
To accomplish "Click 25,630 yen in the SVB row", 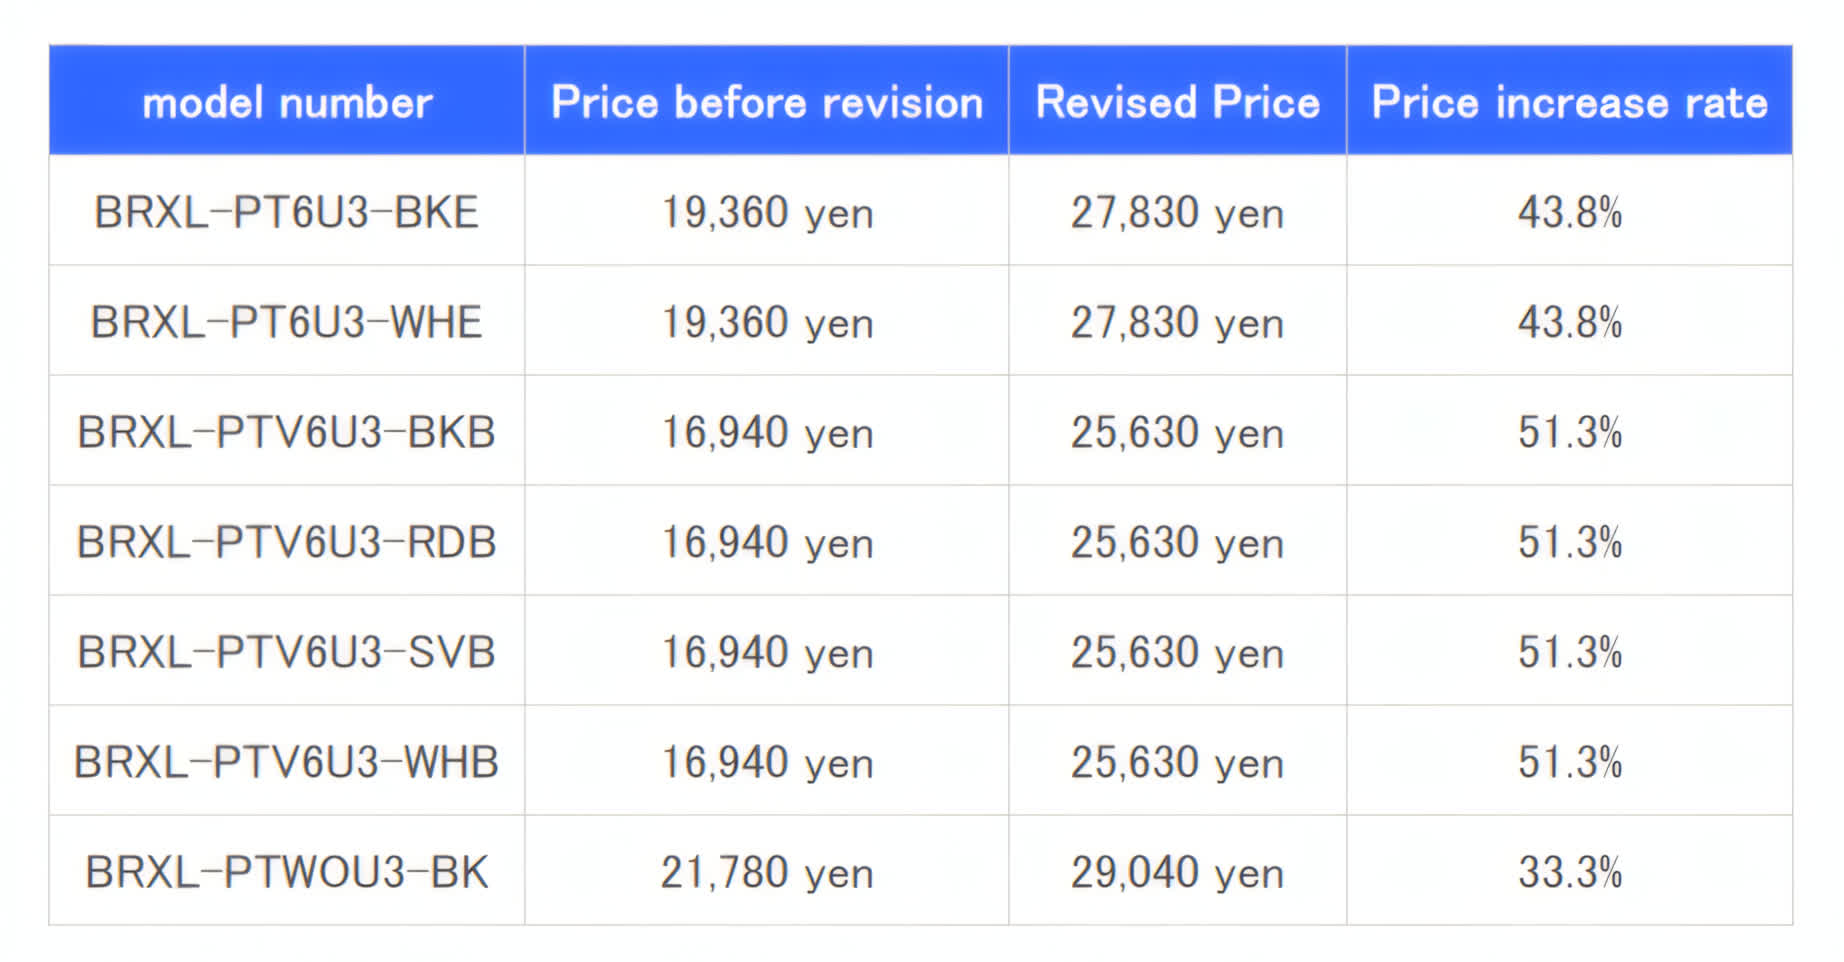I will coord(1178,652).
